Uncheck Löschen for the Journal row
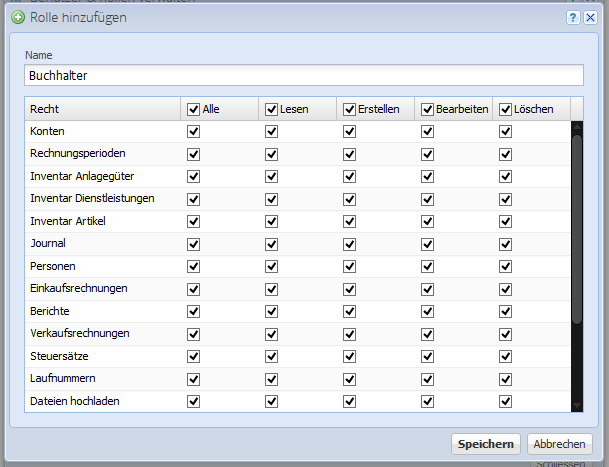609x467 pixels. point(505,243)
